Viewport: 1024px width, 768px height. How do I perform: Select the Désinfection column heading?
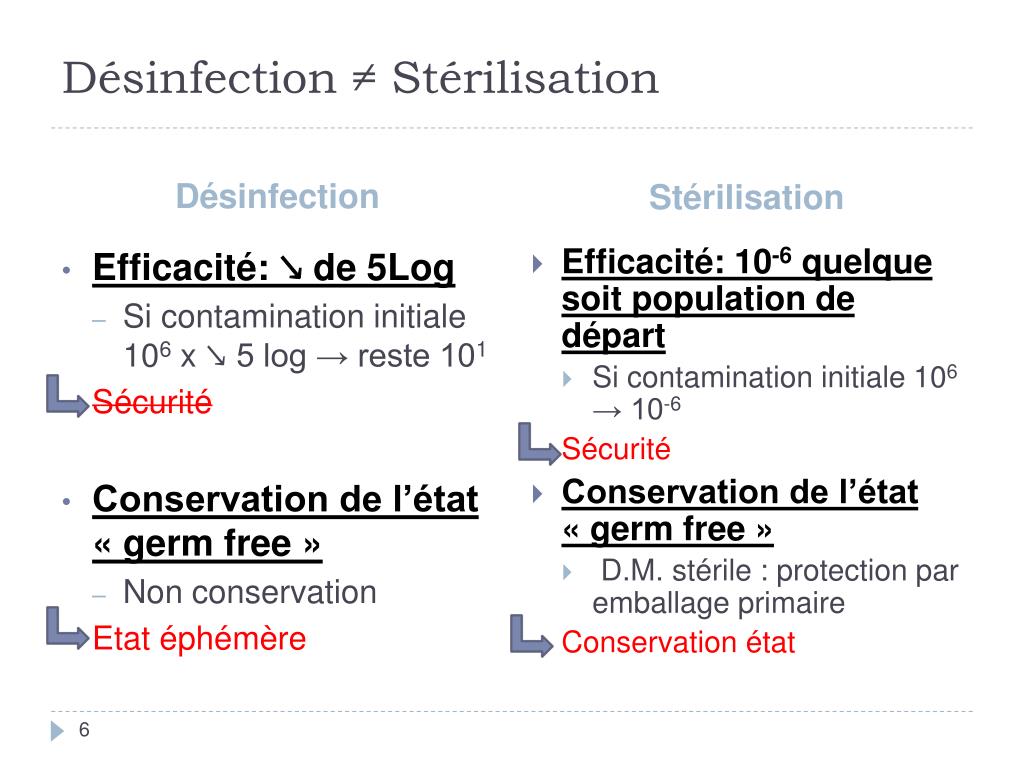click(x=278, y=196)
